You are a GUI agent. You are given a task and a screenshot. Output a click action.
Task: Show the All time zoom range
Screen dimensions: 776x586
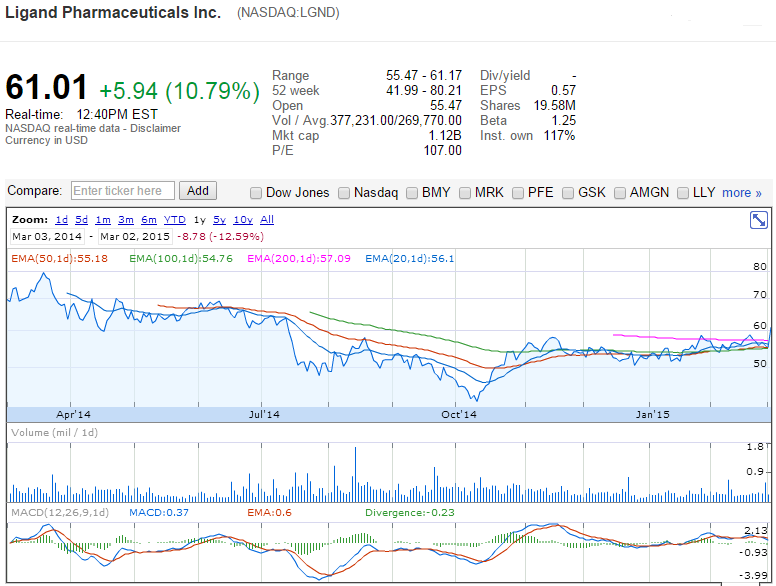click(267, 220)
